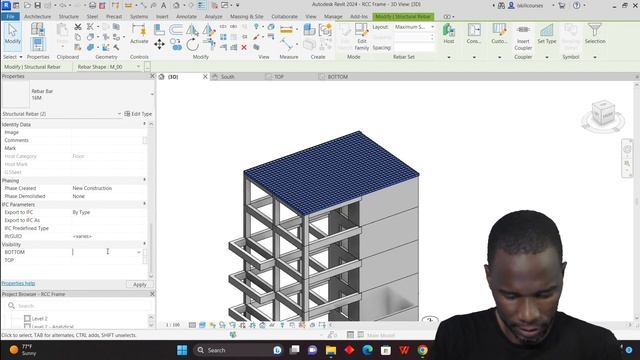Expand the Select panel dropdown

(x=12, y=57)
